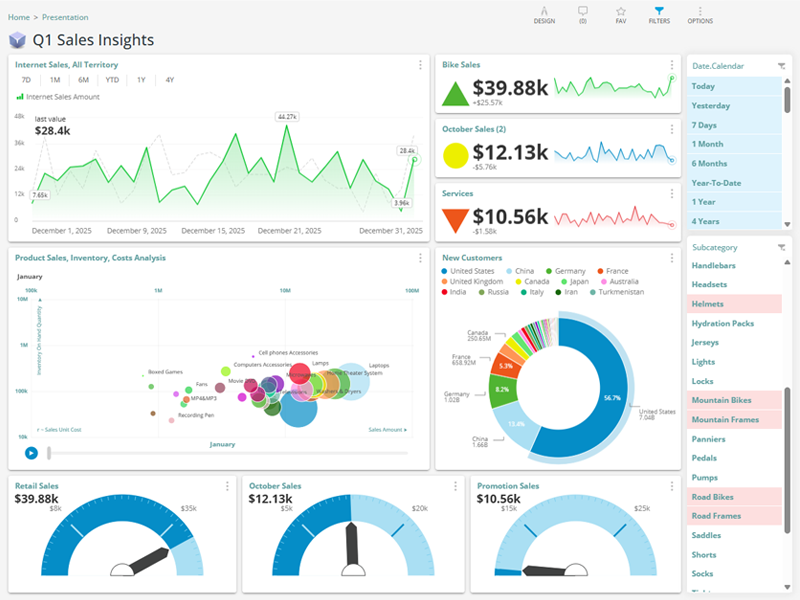
Task: Deselect Mountain Bikes subcategory
Action: click(x=734, y=400)
